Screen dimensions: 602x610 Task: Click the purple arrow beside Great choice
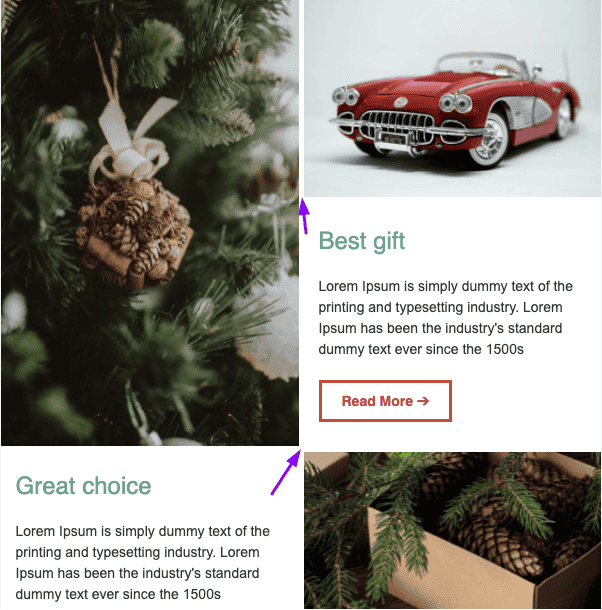coord(286,472)
